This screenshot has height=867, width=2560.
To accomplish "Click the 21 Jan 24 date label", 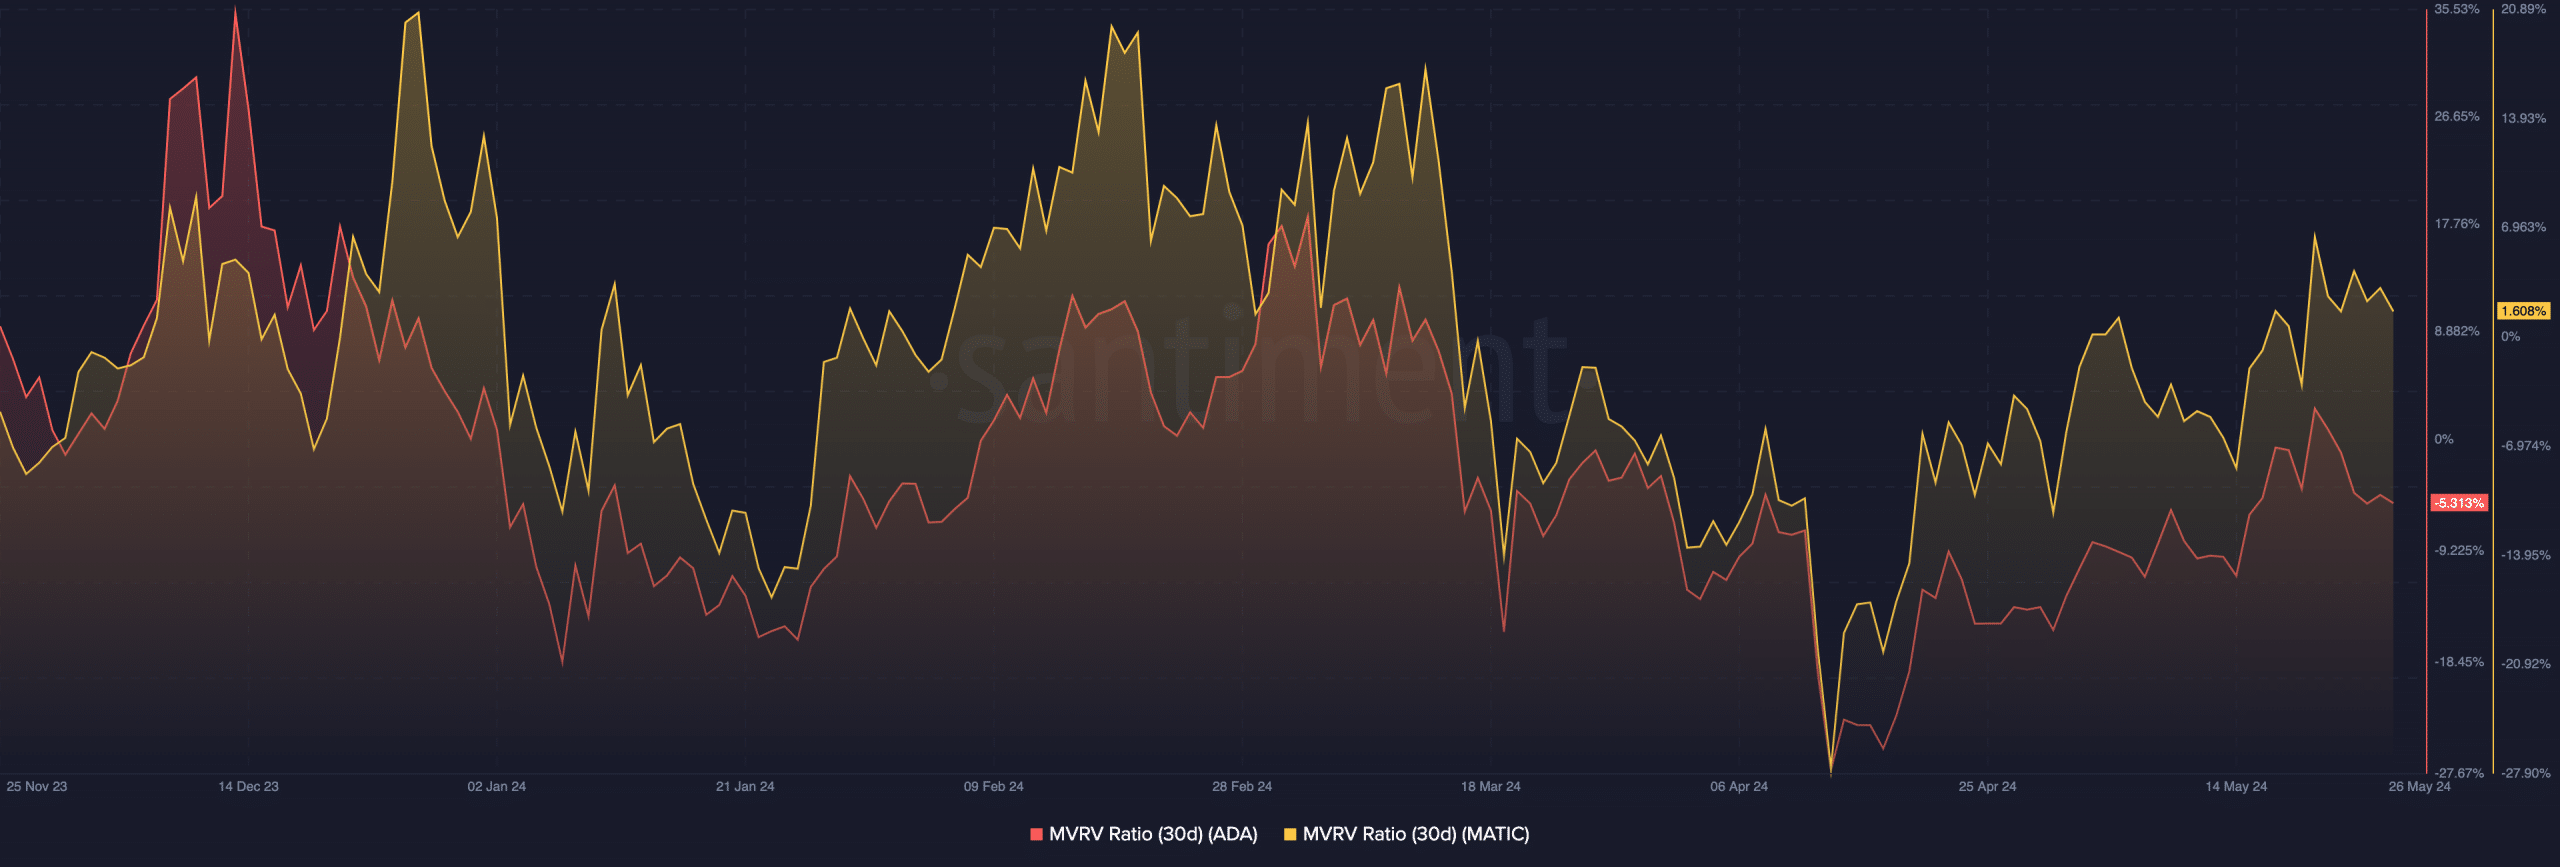I will (x=745, y=786).
